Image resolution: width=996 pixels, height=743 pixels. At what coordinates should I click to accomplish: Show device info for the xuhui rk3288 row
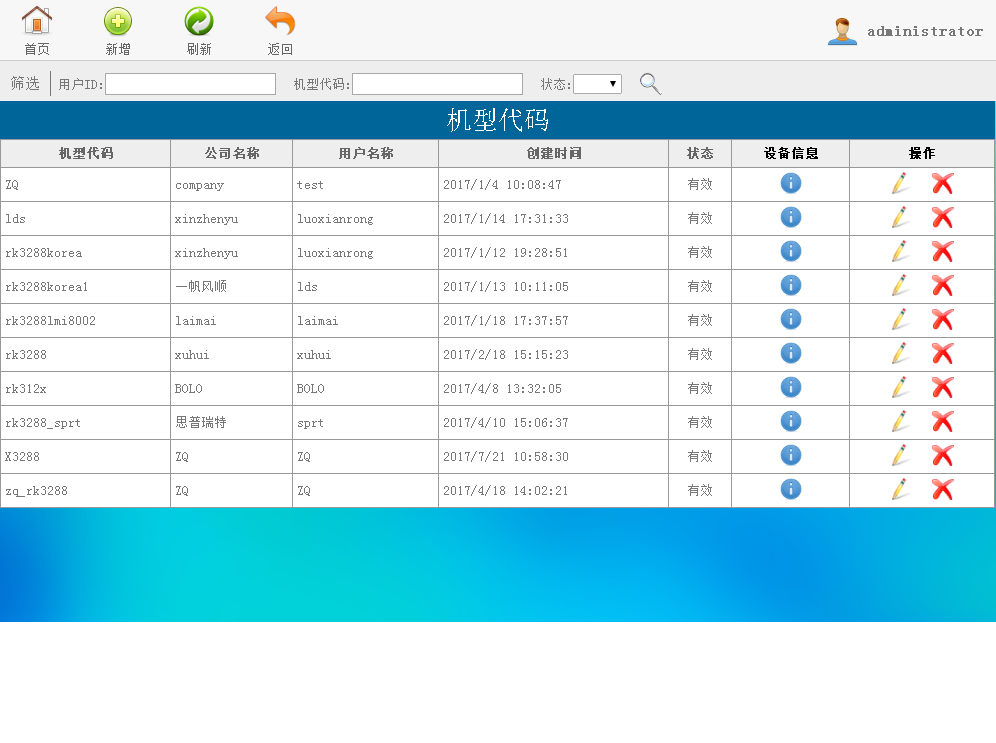(x=791, y=353)
